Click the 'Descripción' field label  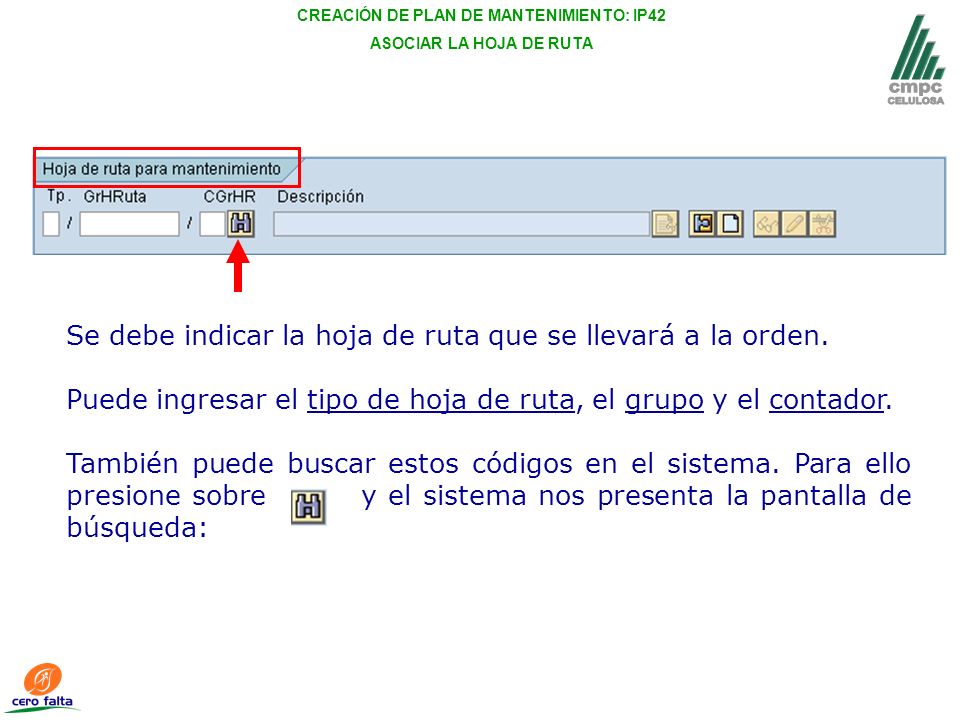click(321, 197)
